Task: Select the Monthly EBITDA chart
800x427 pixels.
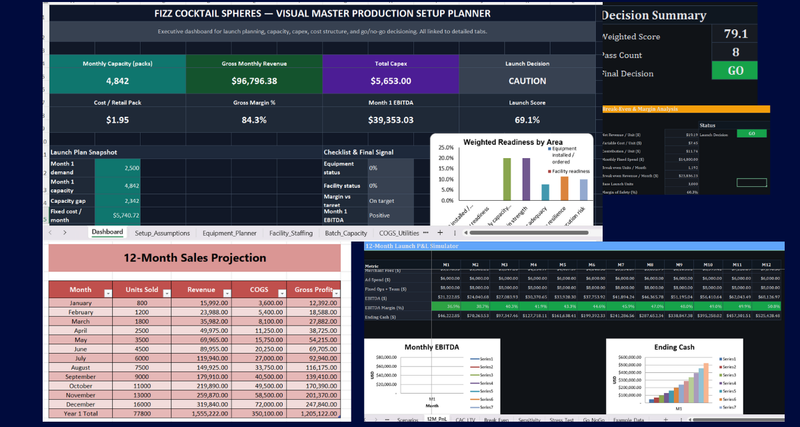Action: (432, 375)
